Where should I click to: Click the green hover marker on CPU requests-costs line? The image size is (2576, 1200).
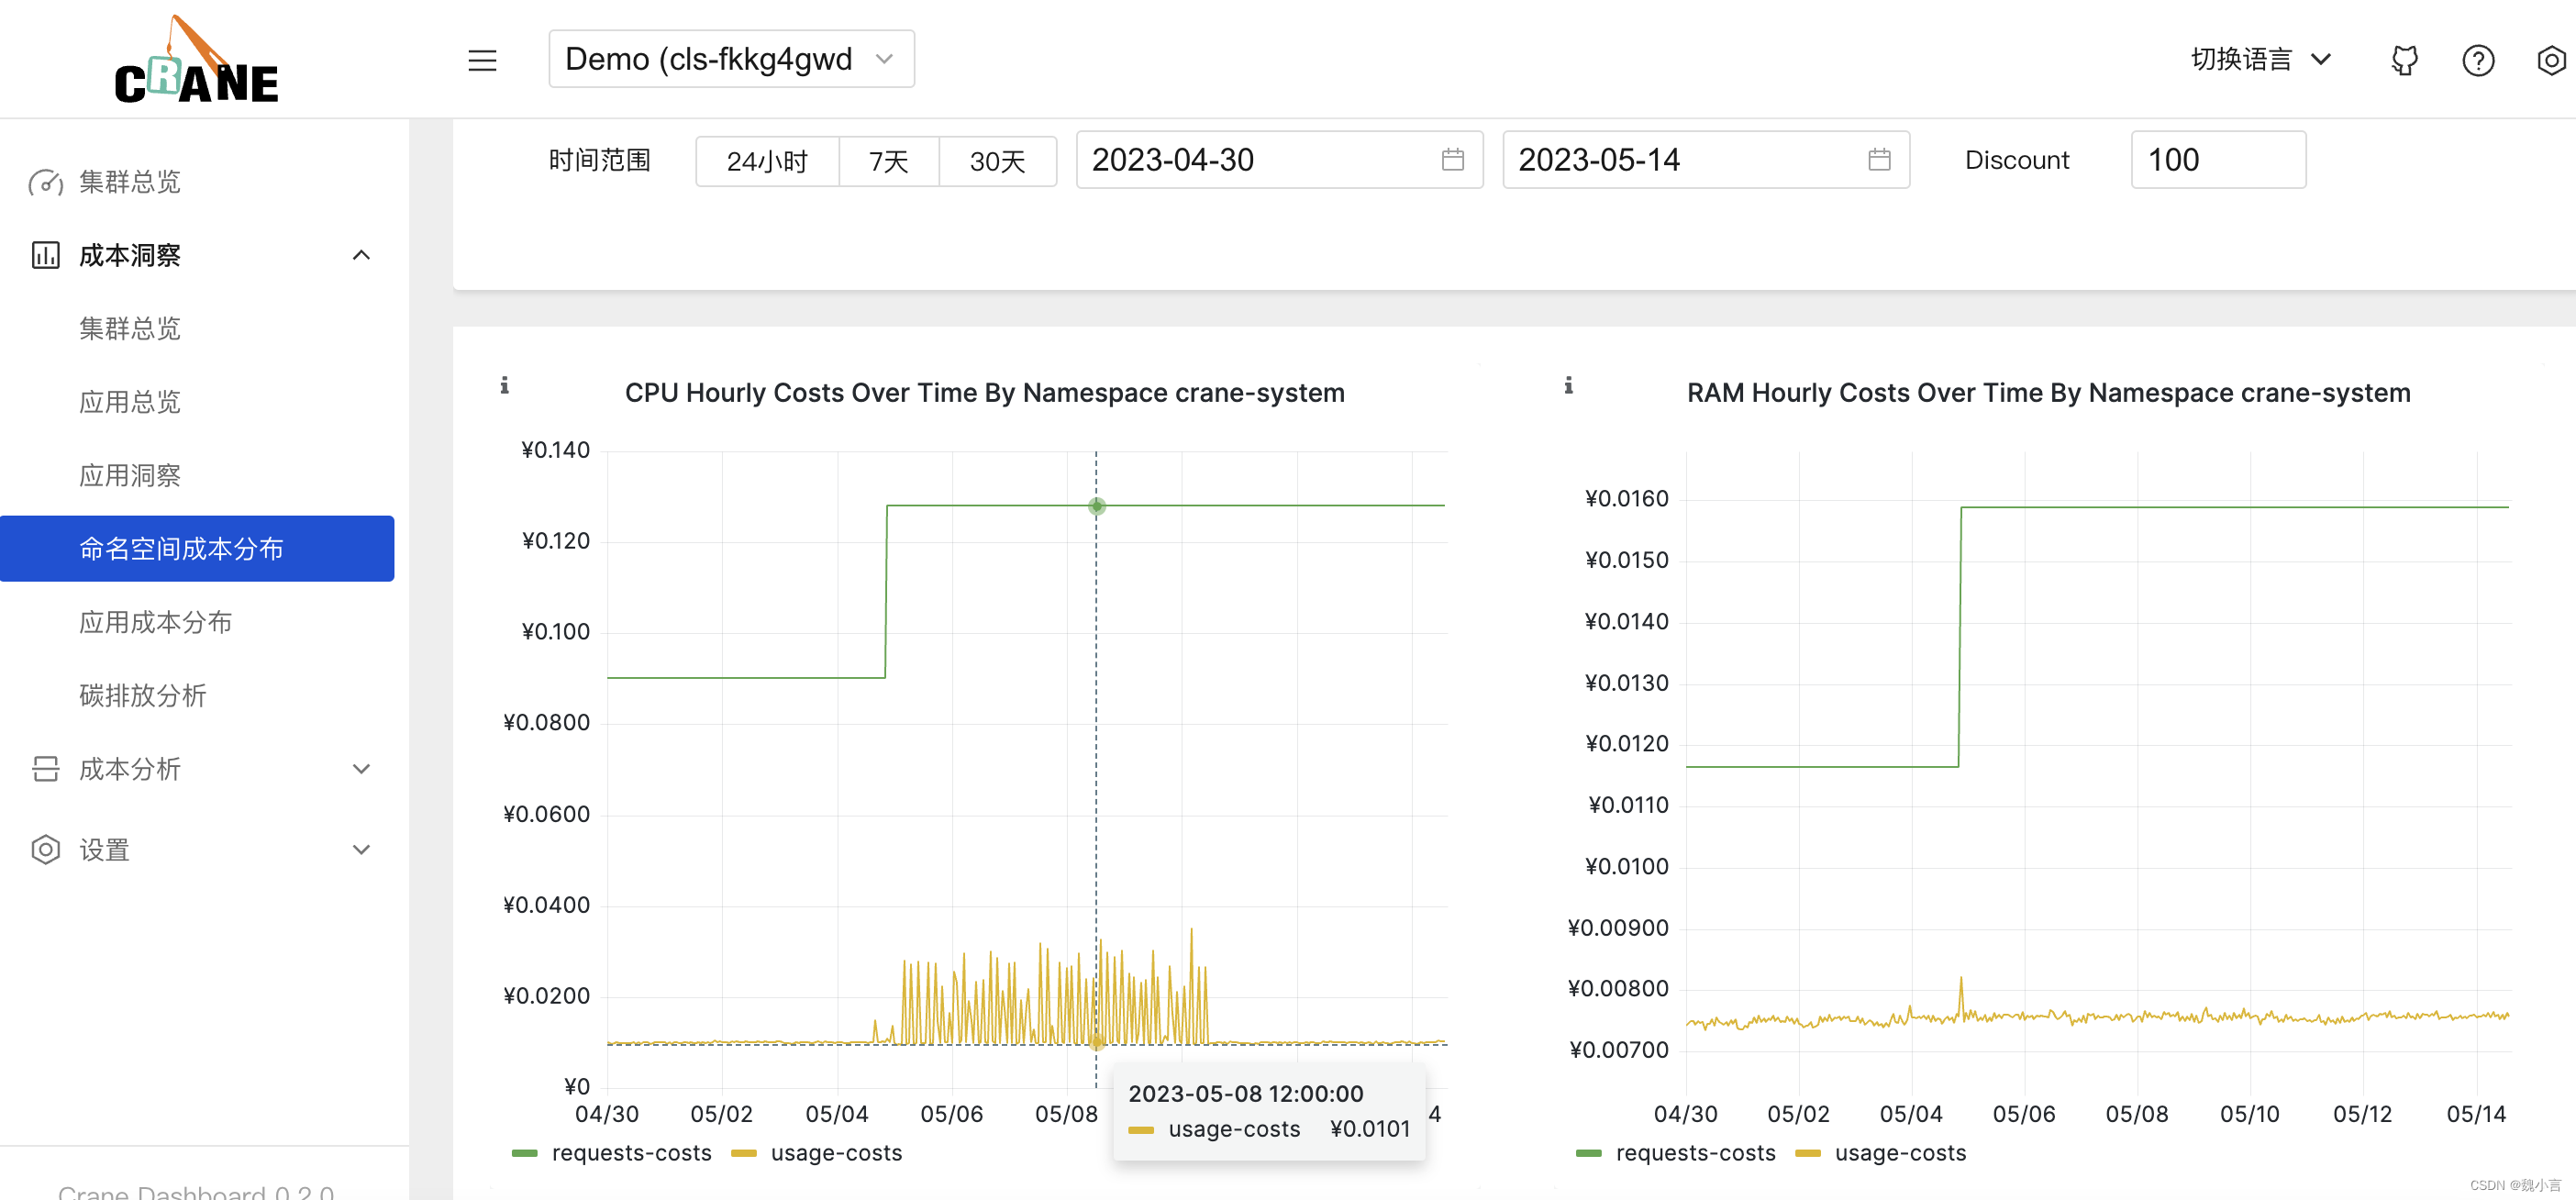[1097, 506]
